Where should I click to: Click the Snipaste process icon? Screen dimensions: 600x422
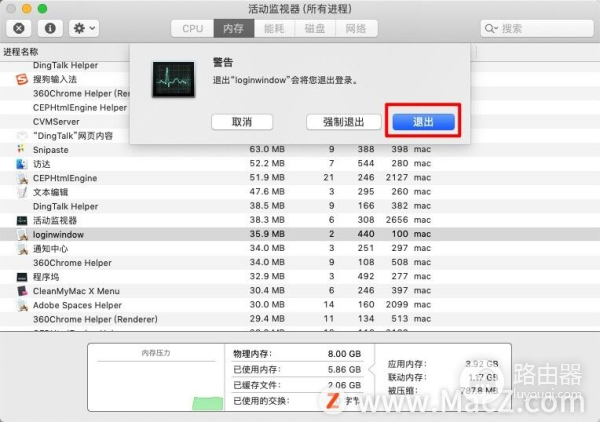(x=21, y=149)
